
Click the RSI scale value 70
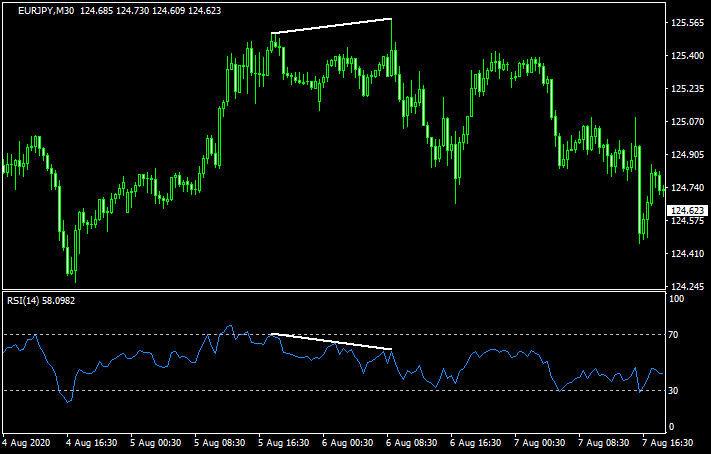click(675, 334)
